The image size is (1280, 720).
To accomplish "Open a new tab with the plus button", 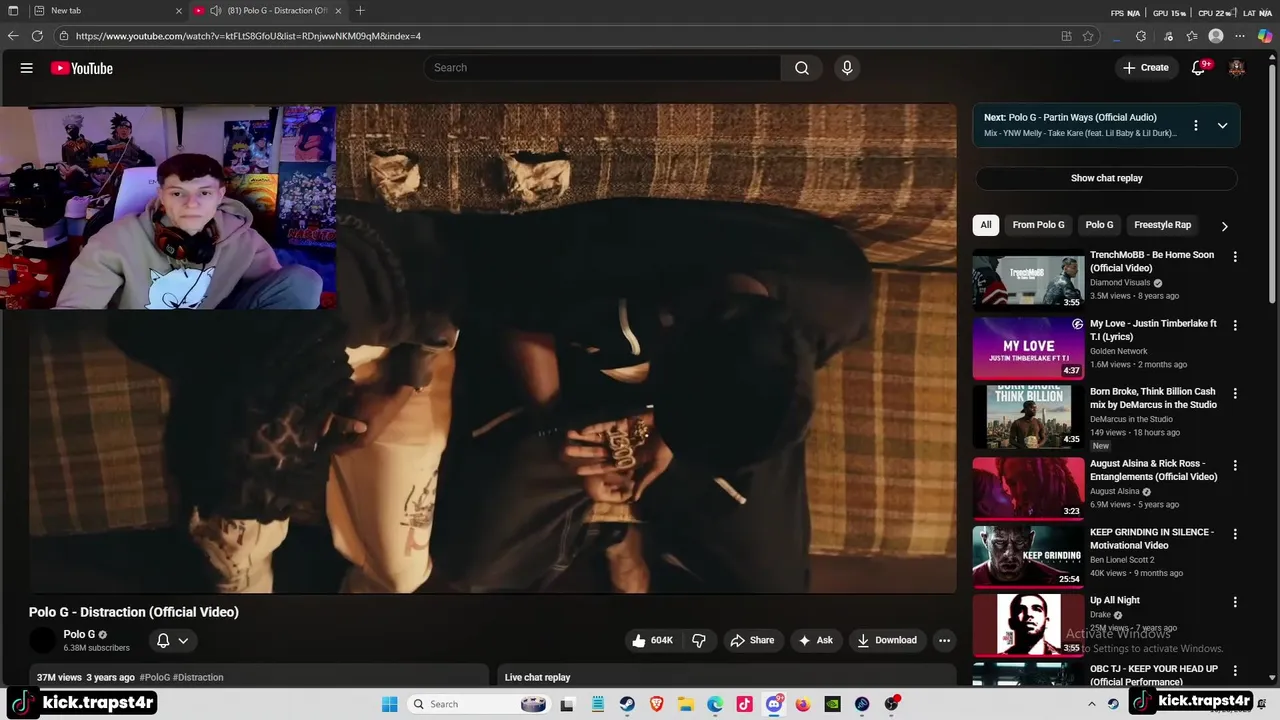I will pyautogui.click(x=360, y=11).
